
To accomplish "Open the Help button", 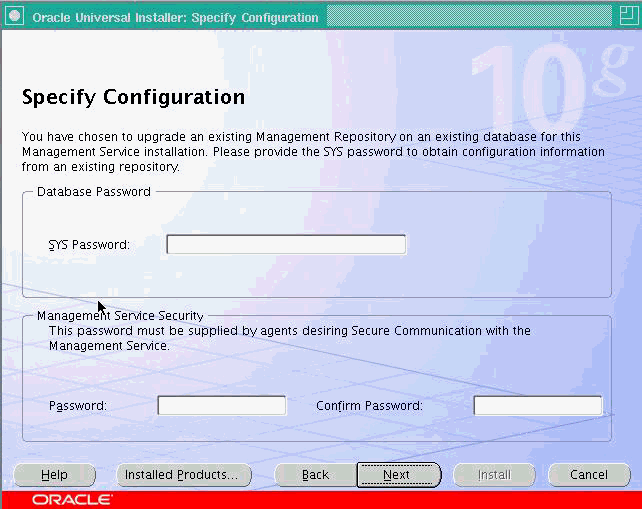I will pos(54,475).
